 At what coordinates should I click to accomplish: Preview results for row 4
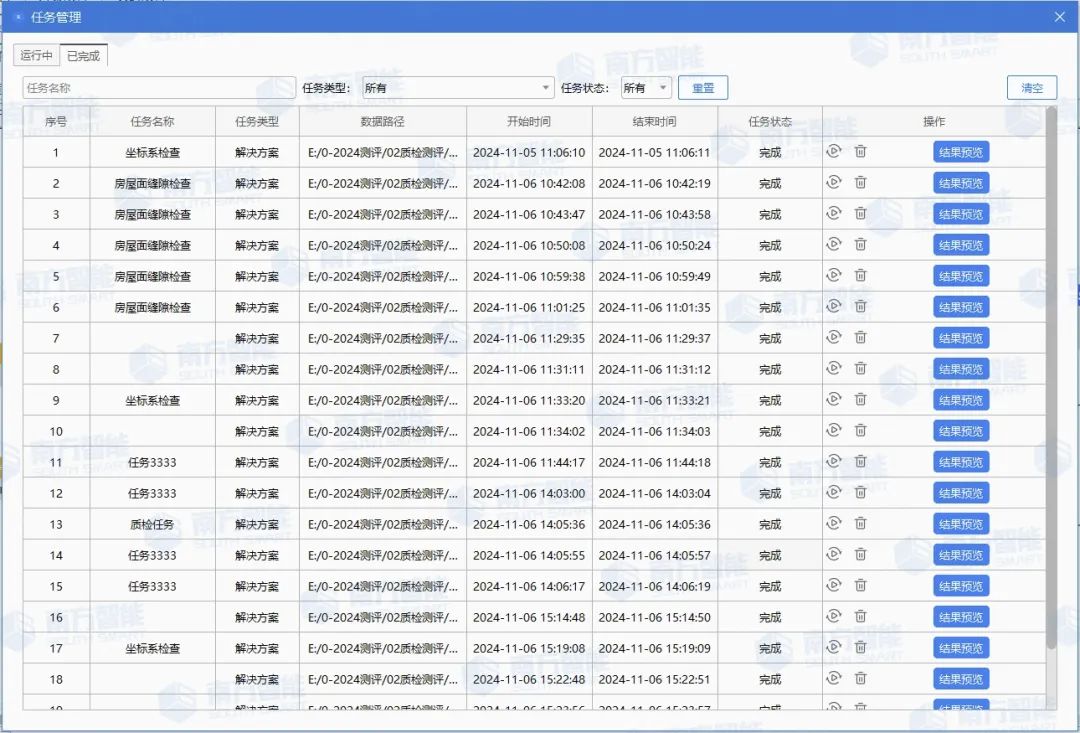pyautogui.click(x=961, y=245)
